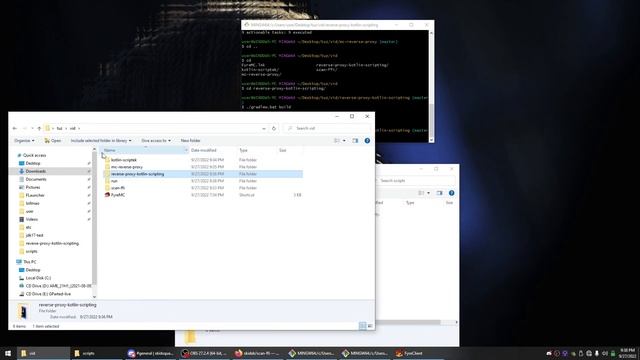Toggle preview pane in scripts Explorer window
Screen dimensions: 640x360
pyautogui.click(x=439, y=193)
